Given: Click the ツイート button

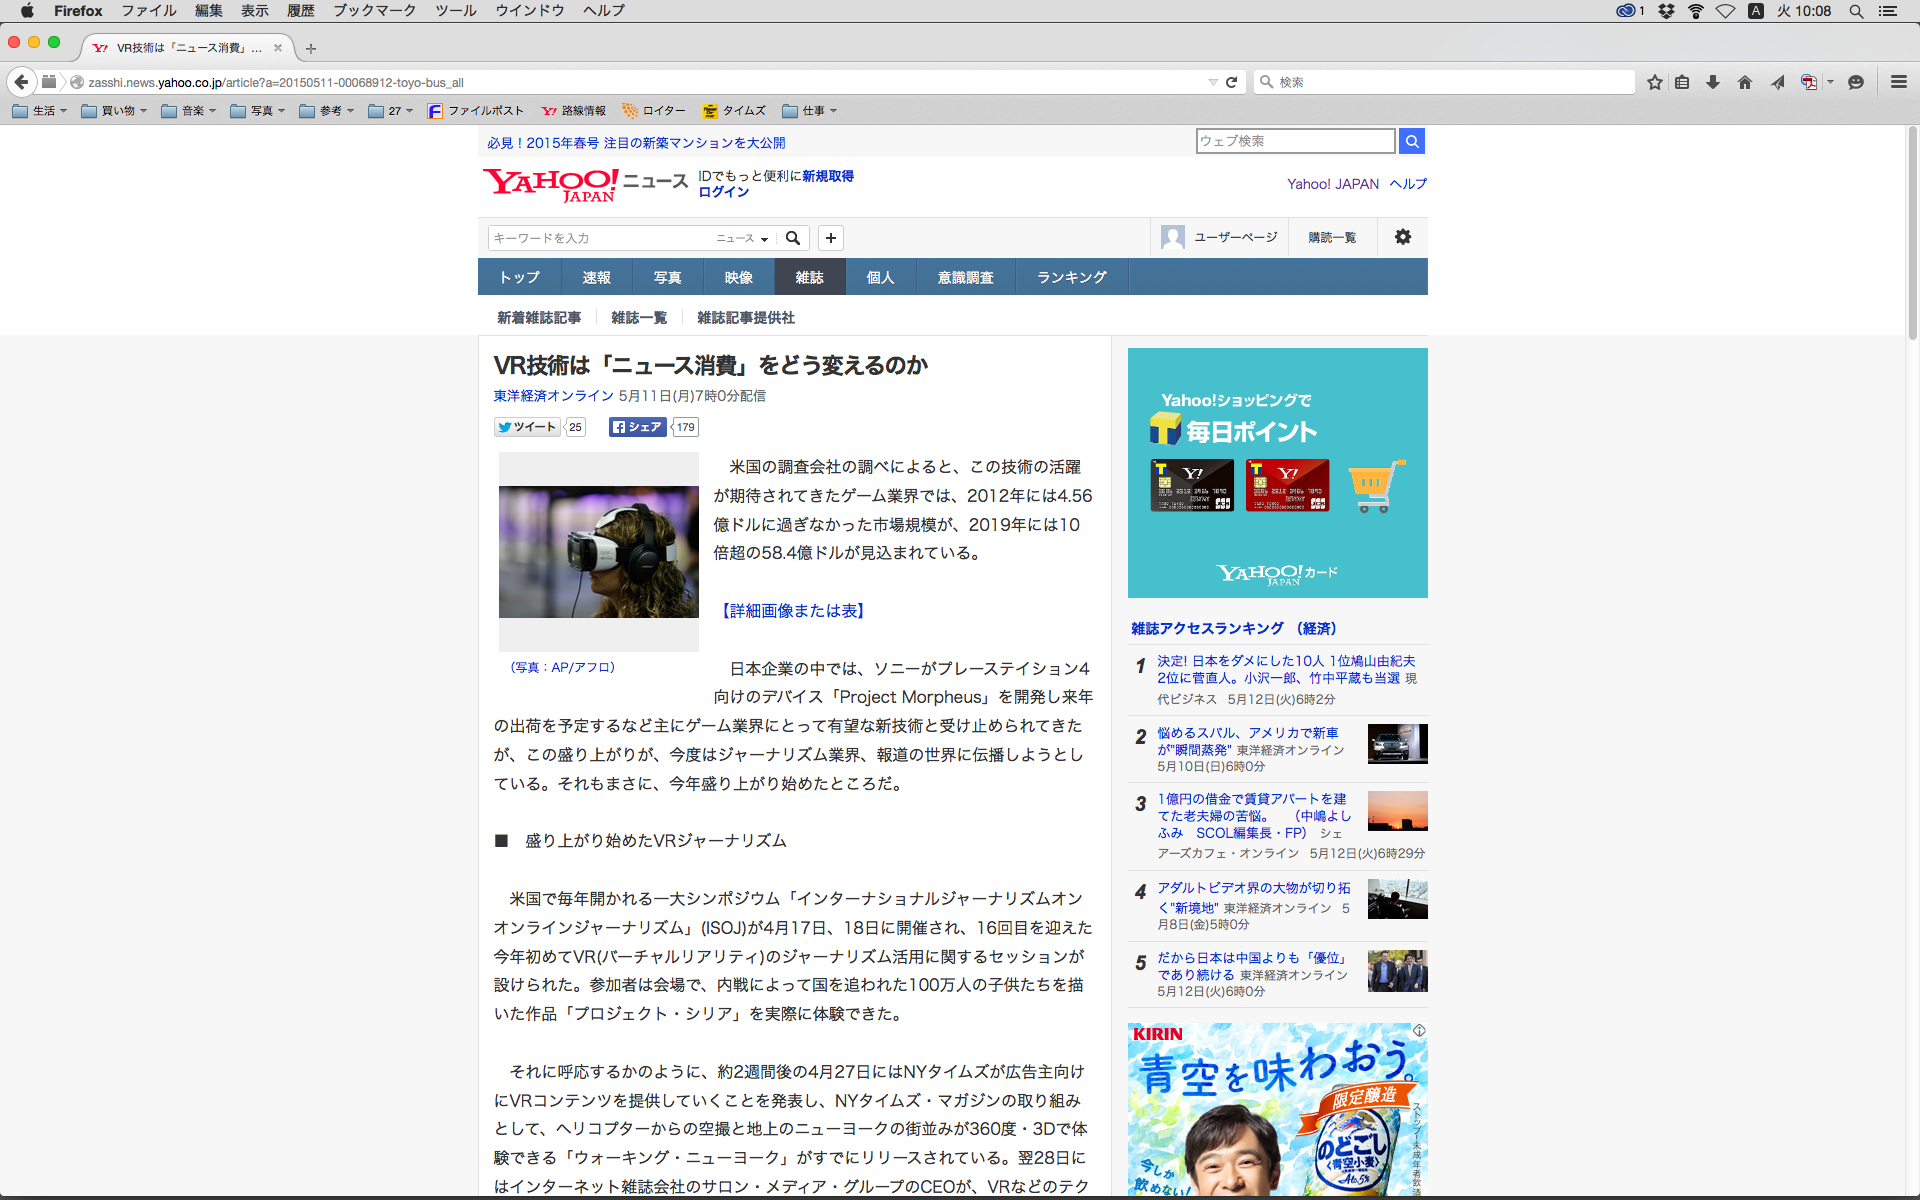Looking at the screenshot, I should point(526,427).
